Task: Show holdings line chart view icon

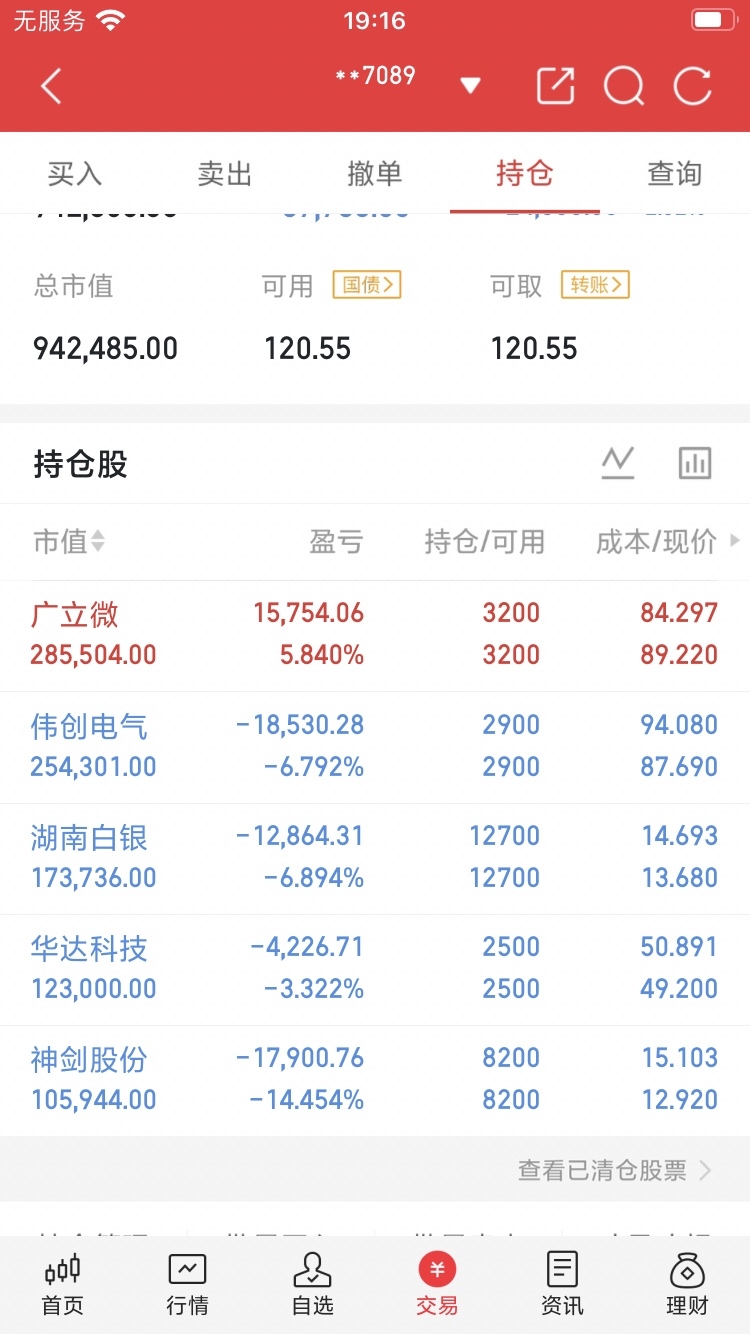Action: click(x=618, y=463)
